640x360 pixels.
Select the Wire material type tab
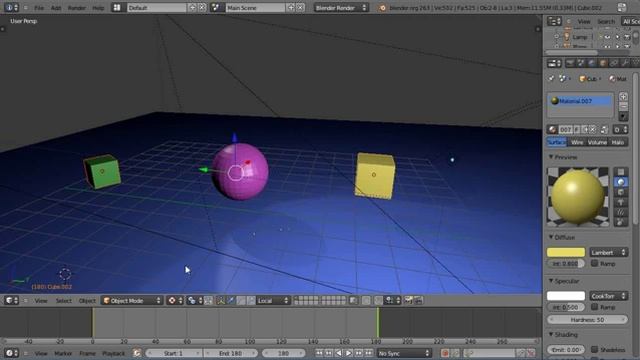[x=577, y=142]
